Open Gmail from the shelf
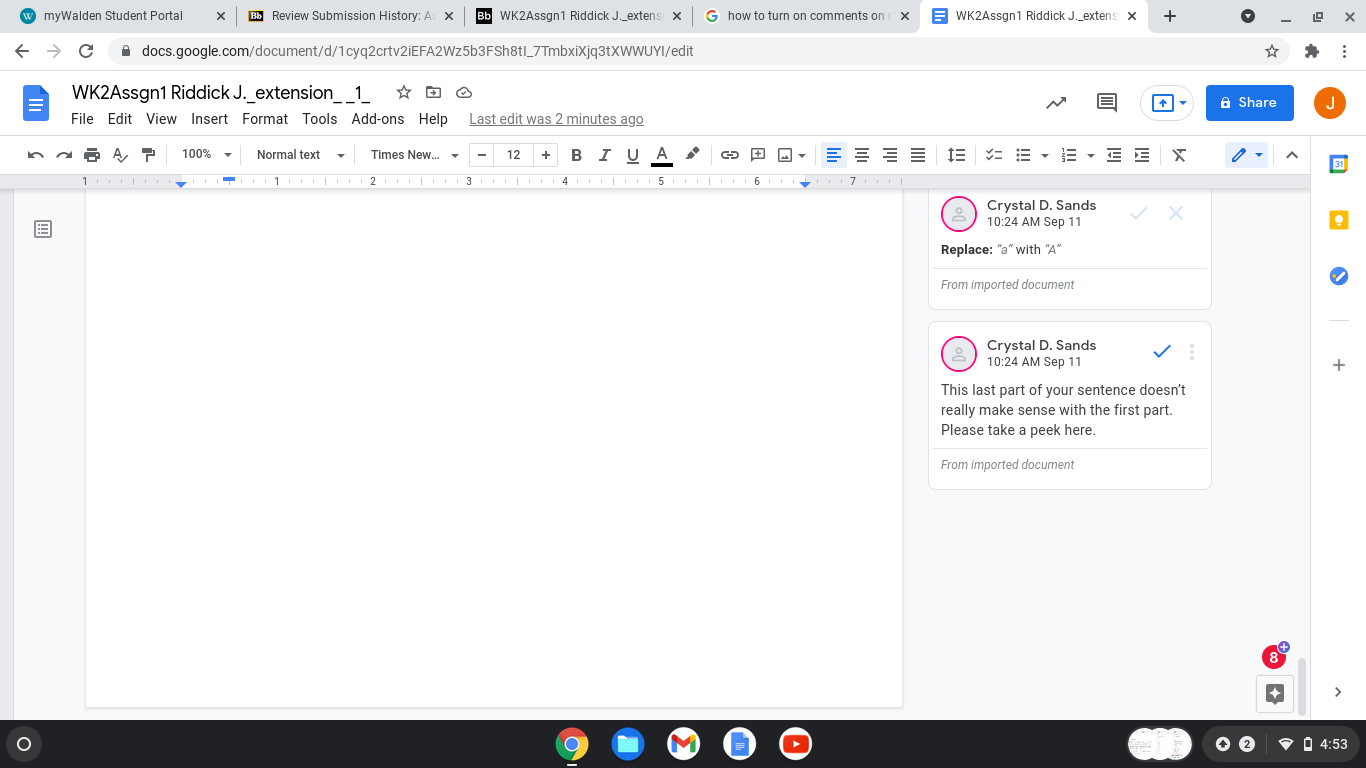1366x768 pixels. tap(684, 743)
